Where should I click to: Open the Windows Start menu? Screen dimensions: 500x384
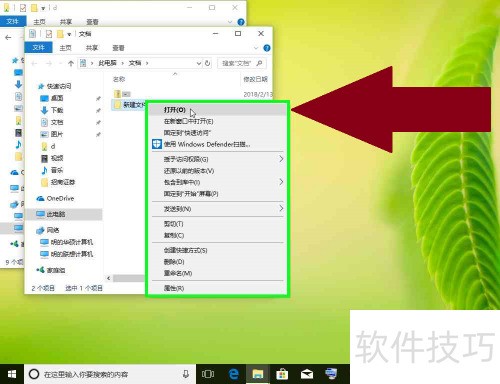click(x=12, y=374)
